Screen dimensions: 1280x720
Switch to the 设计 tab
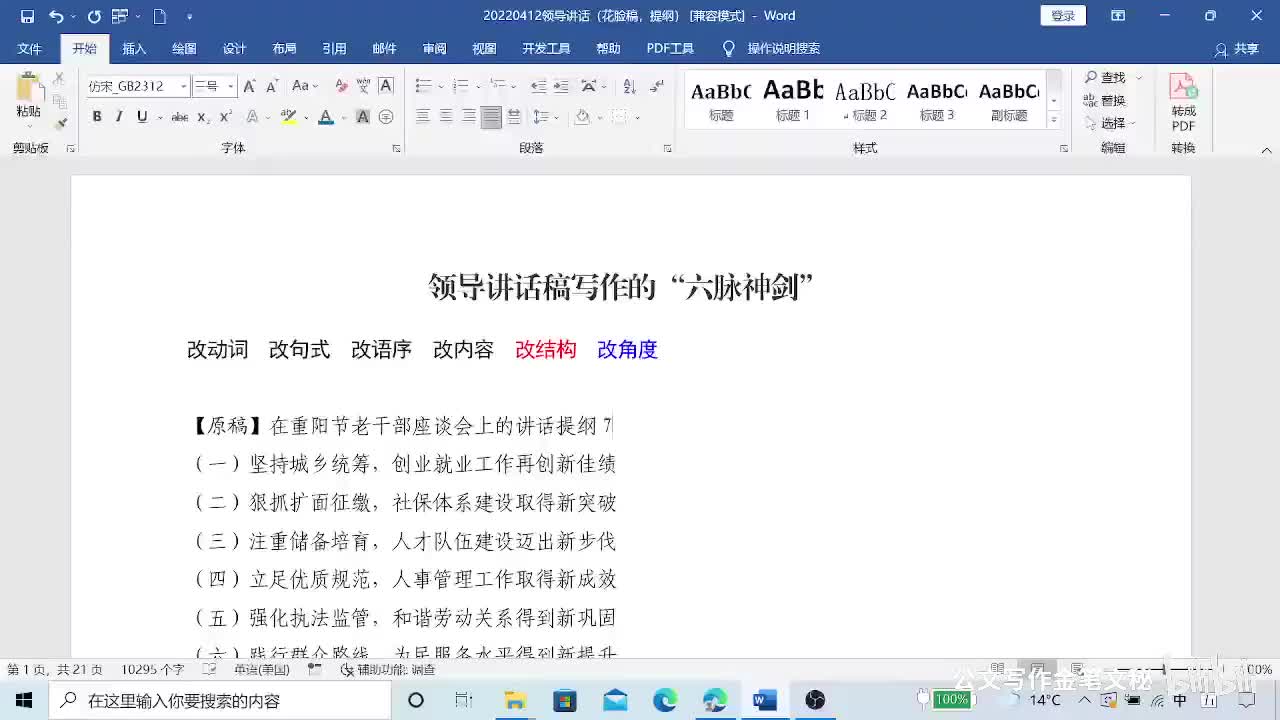pos(234,48)
